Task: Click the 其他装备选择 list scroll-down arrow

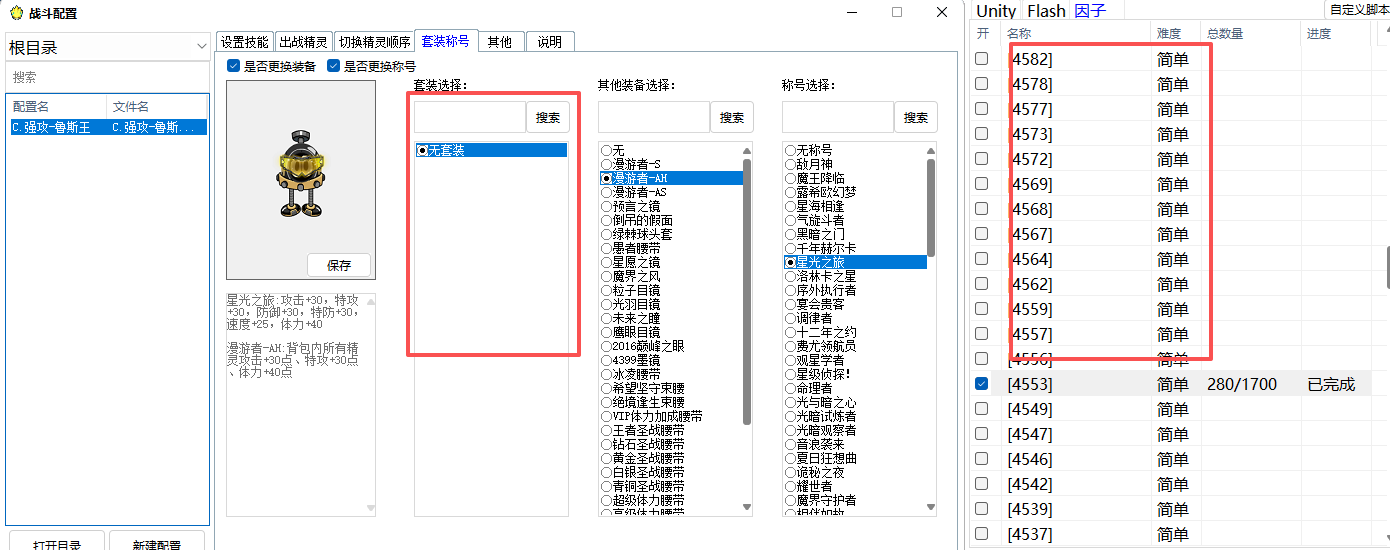Action: click(x=747, y=508)
